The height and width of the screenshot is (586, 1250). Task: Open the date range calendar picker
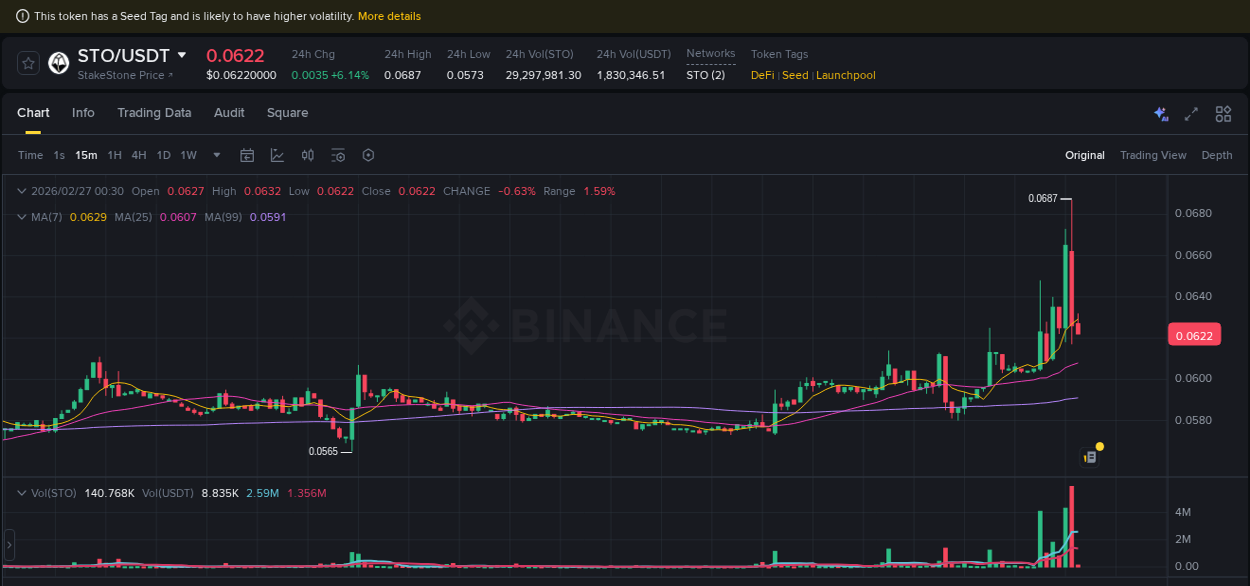pos(247,155)
